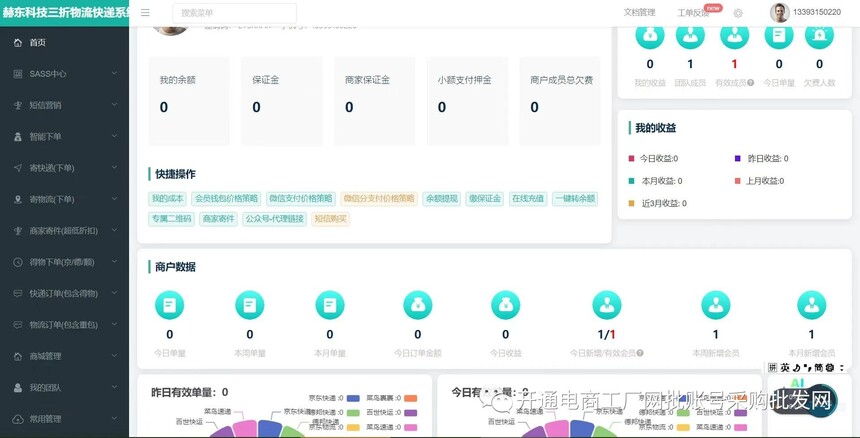Image resolution: width=860 pixels, height=438 pixels.
Task: Open the user avatar in top bar
Action: pyautogui.click(x=779, y=13)
